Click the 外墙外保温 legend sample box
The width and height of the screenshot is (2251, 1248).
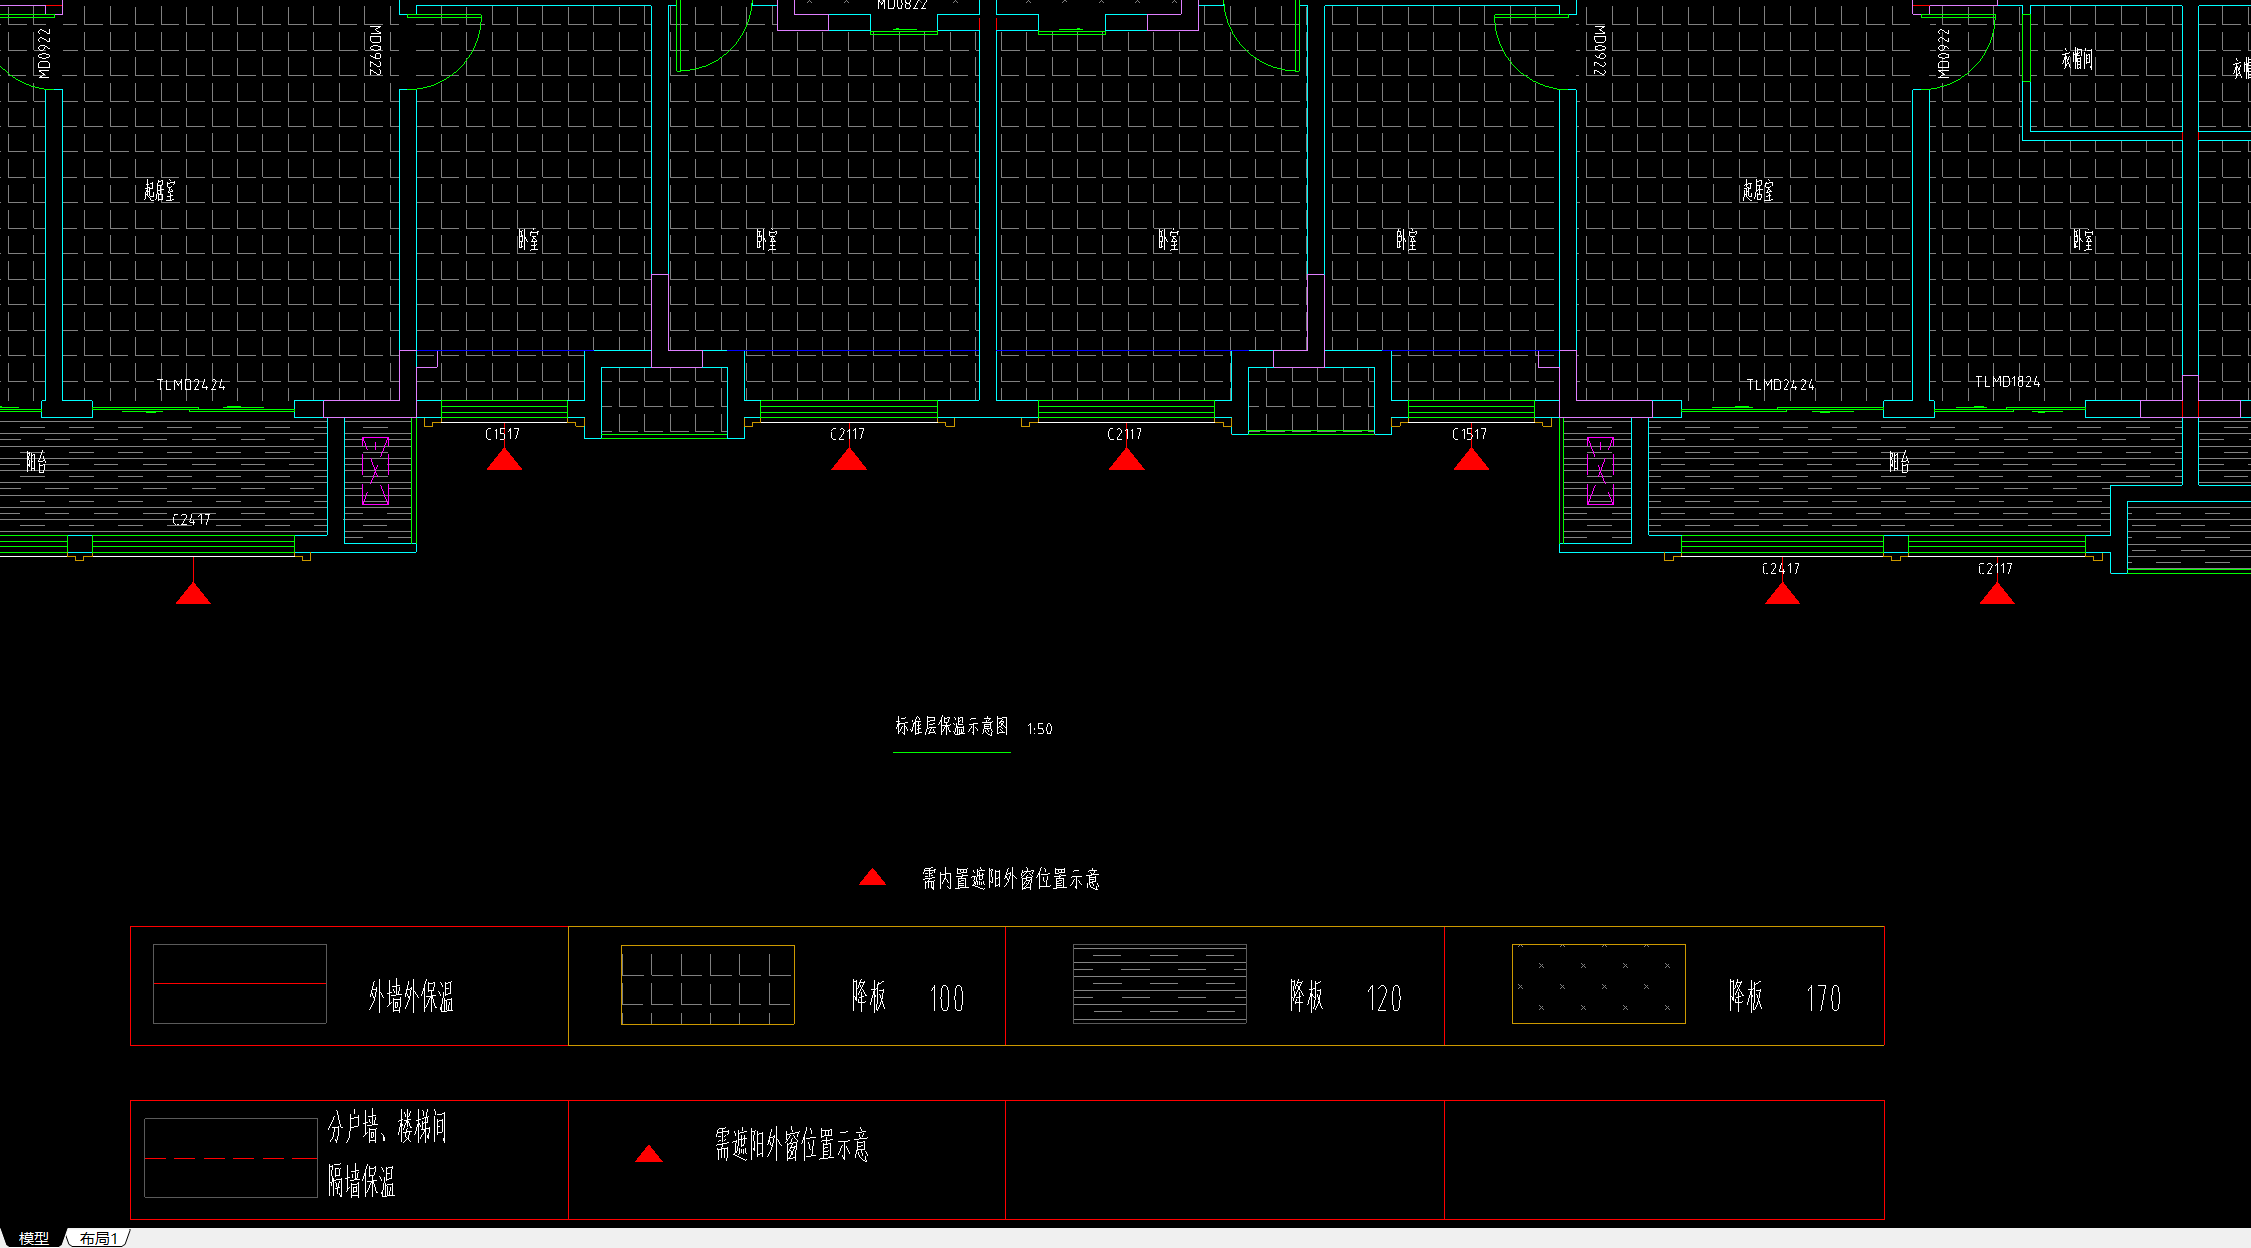[x=240, y=984]
